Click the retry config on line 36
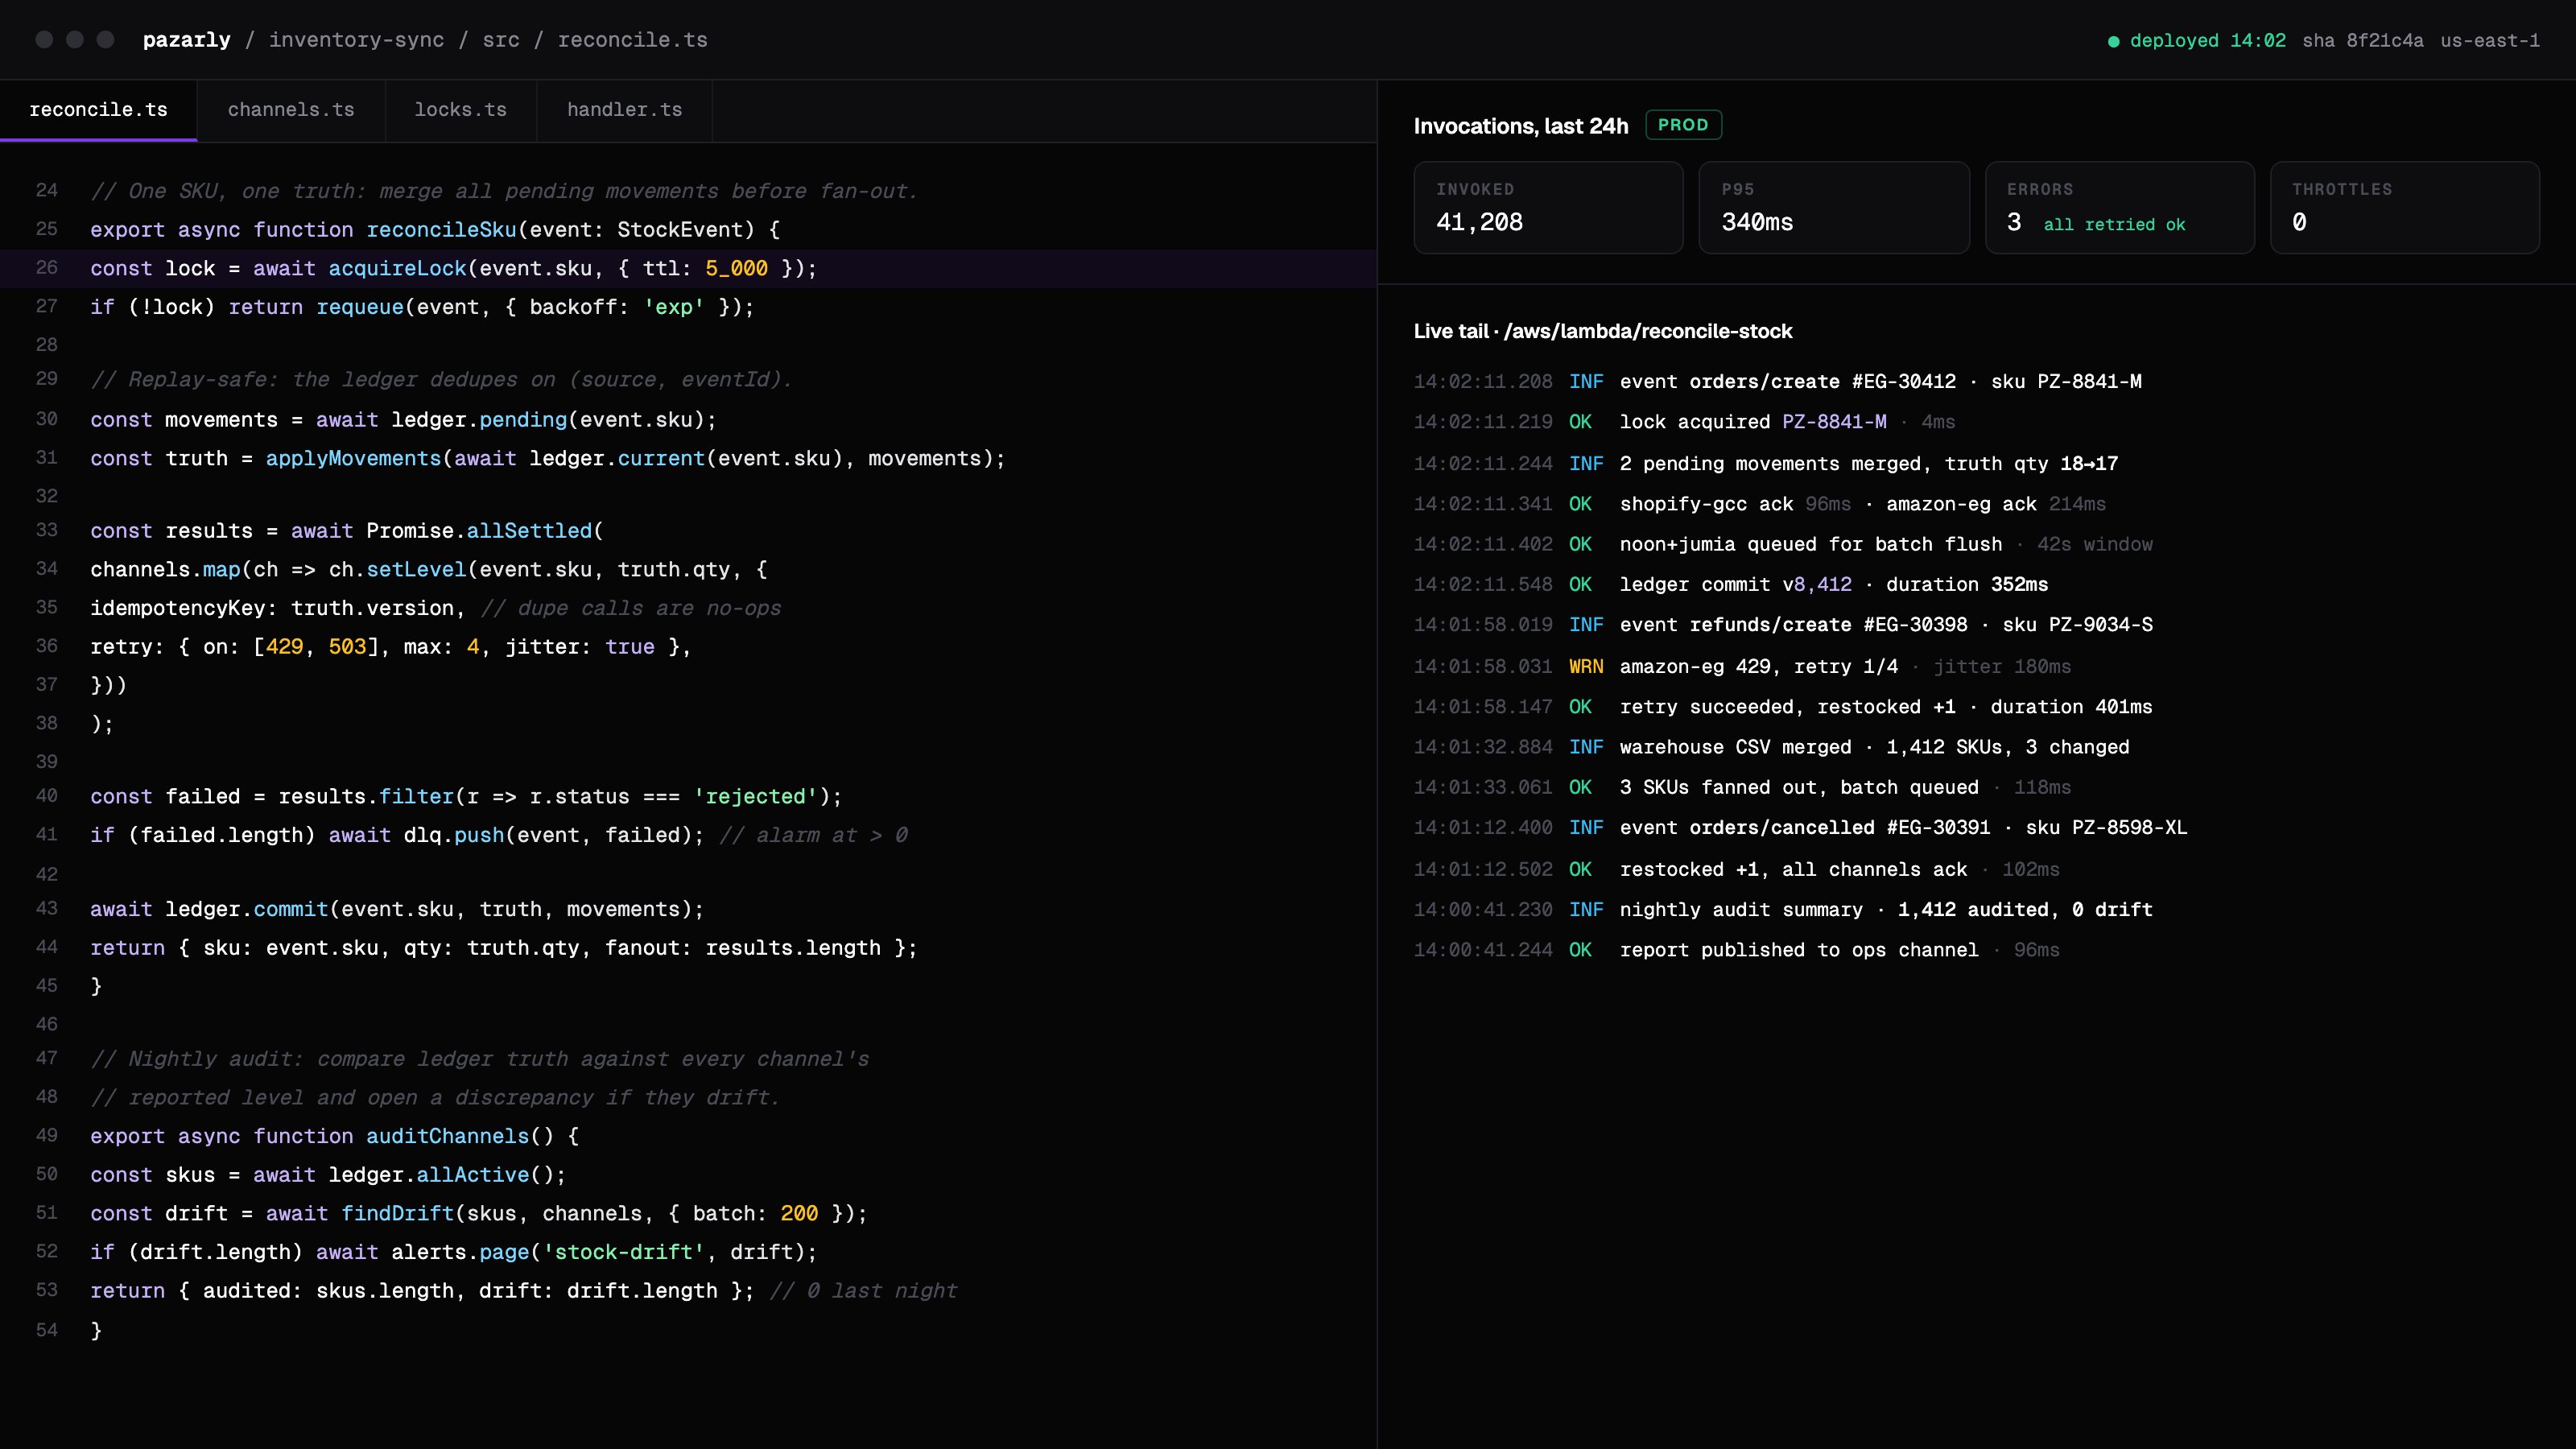The image size is (2576, 1449). click(391, 647)
